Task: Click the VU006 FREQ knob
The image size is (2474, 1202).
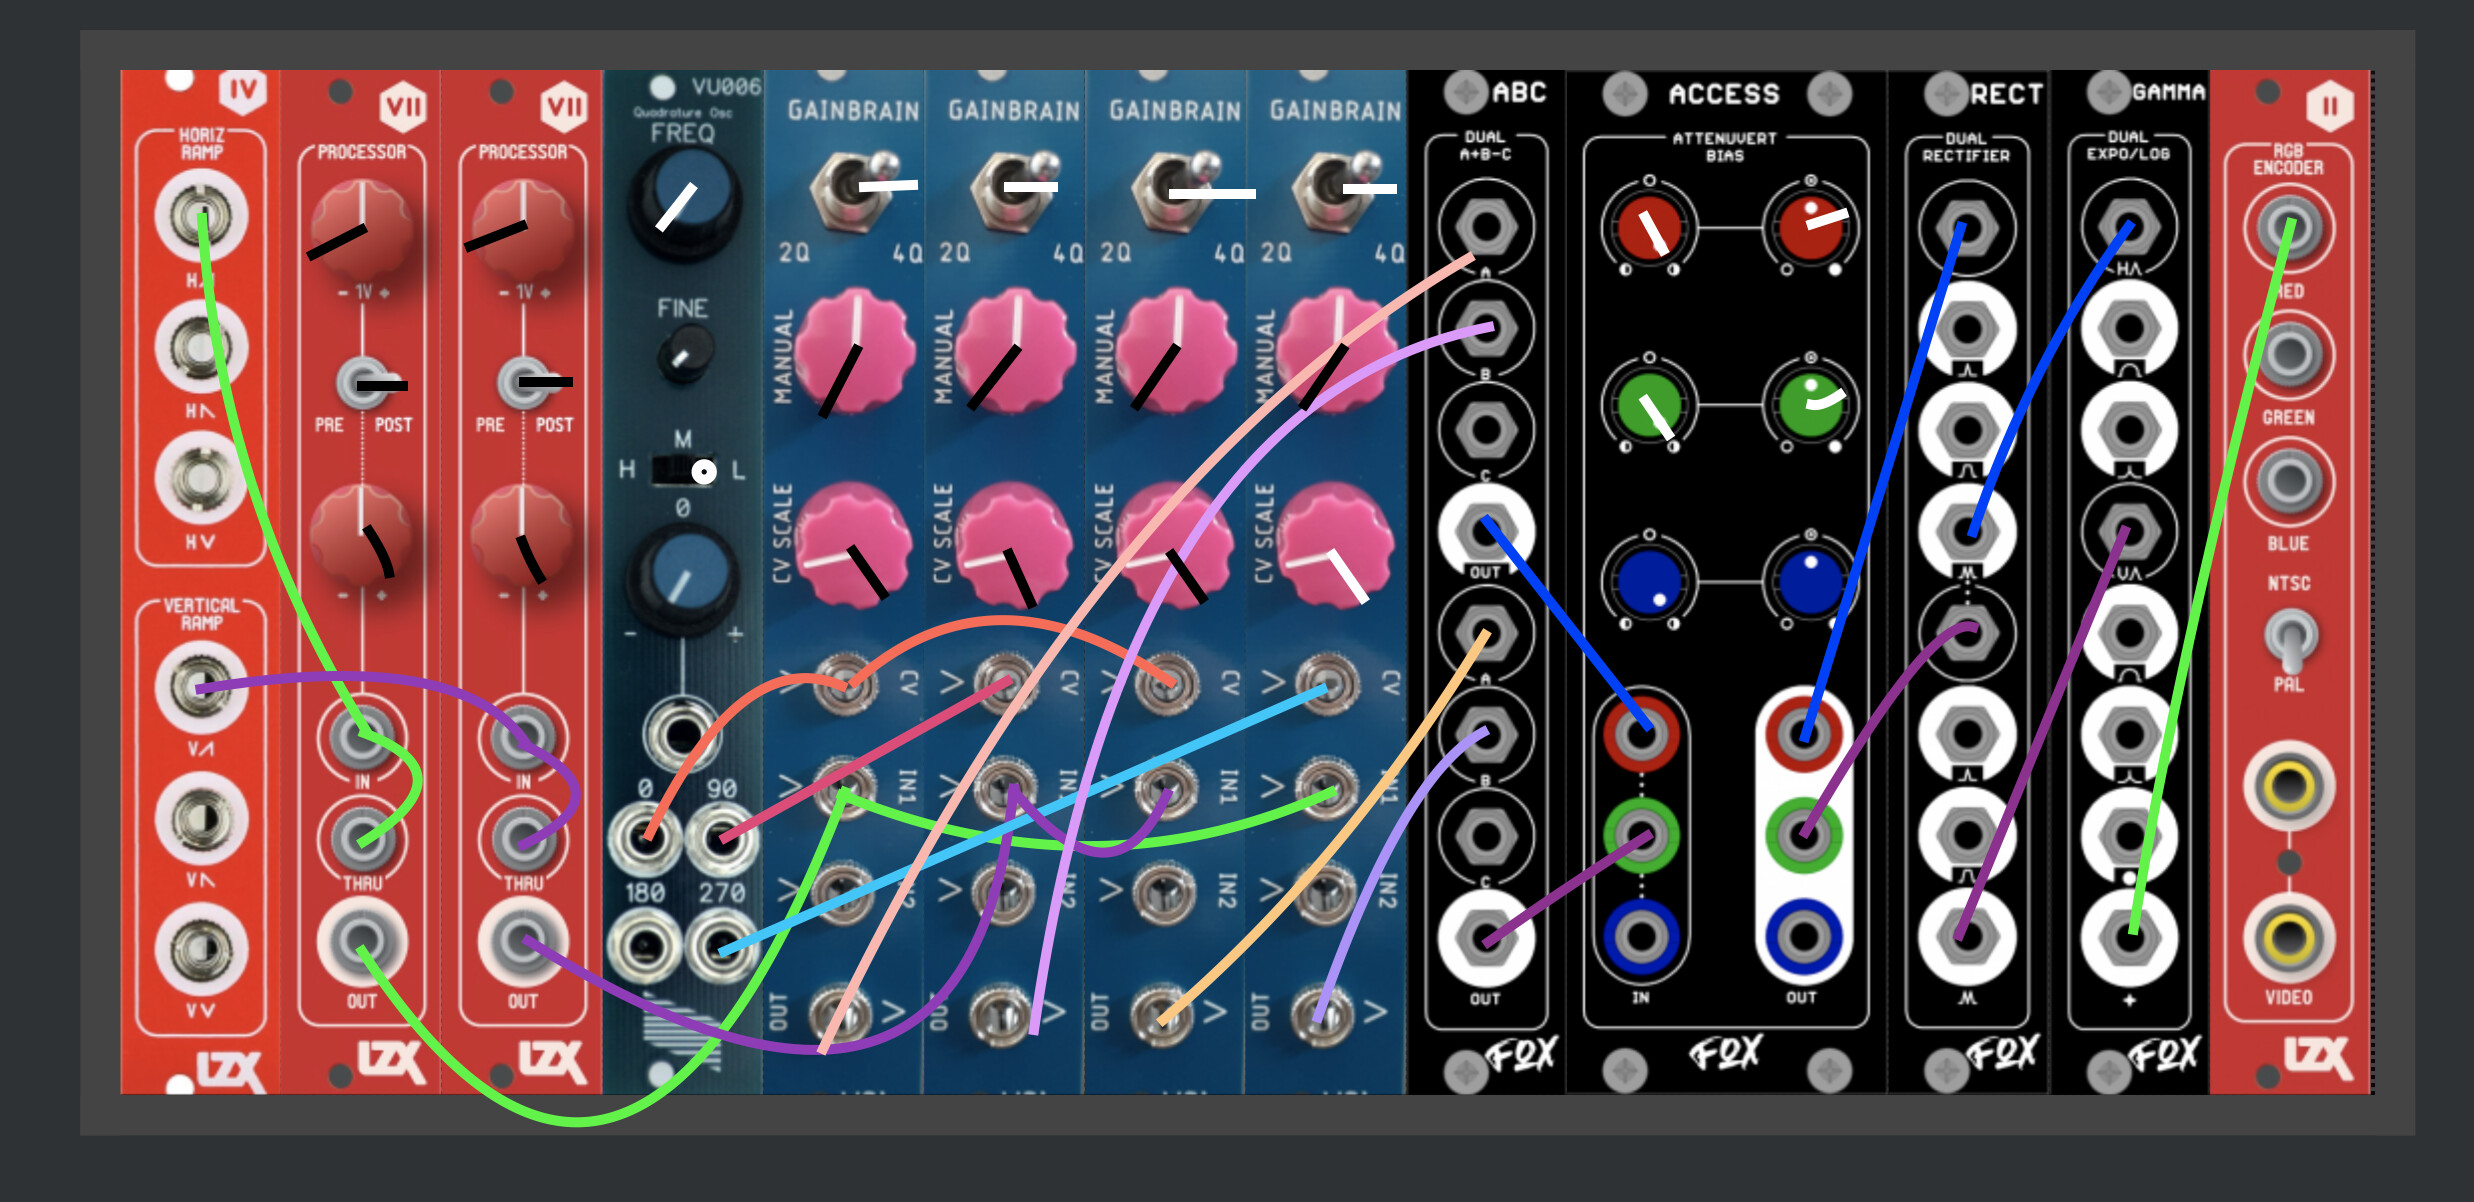Action: (x=684, y=203)
